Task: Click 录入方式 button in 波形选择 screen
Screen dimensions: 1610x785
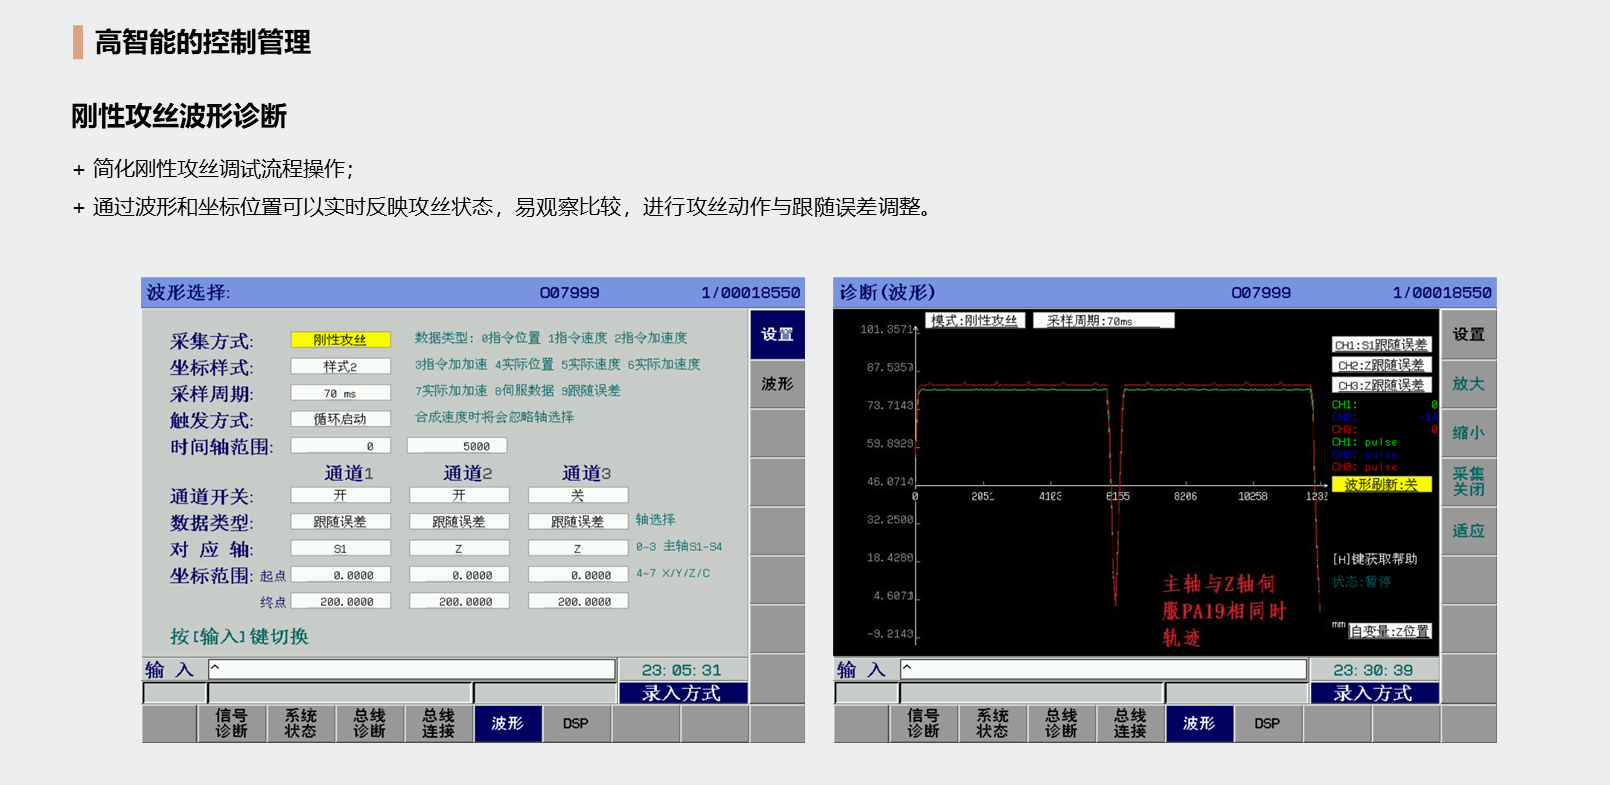Action: 682,693
